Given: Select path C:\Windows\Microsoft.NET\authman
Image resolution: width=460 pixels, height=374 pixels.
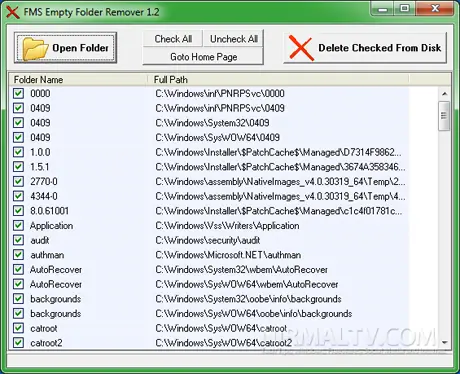Looking at the screenshot, I should point(228,255).
